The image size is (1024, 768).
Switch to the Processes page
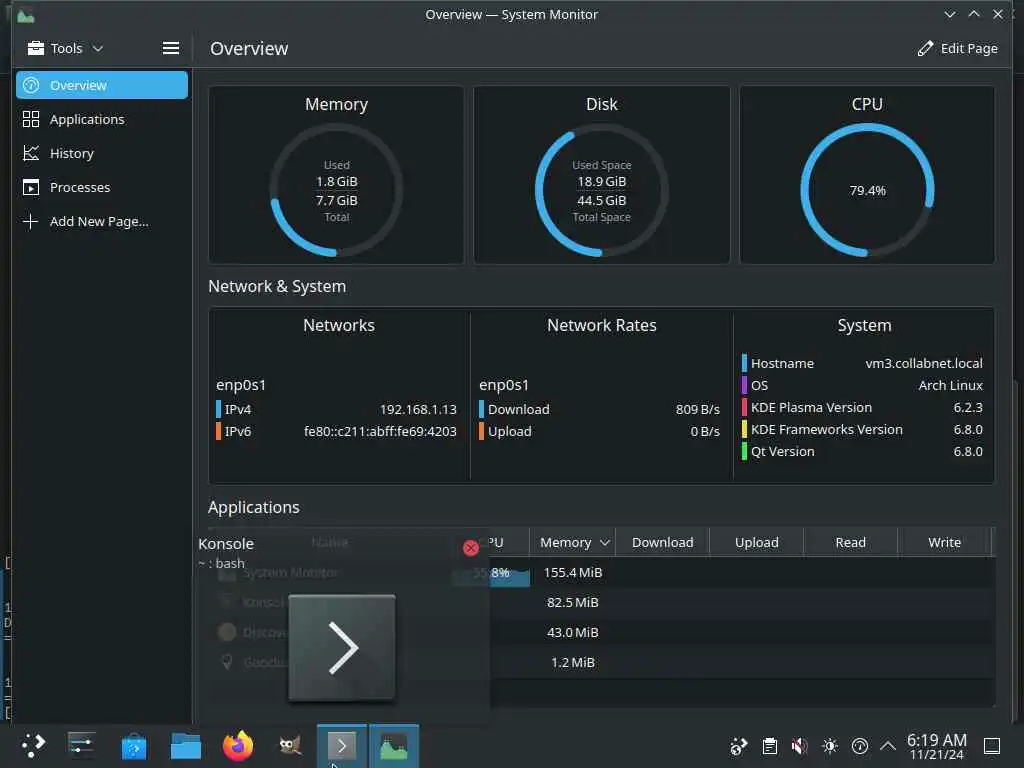tap(102, 187)
